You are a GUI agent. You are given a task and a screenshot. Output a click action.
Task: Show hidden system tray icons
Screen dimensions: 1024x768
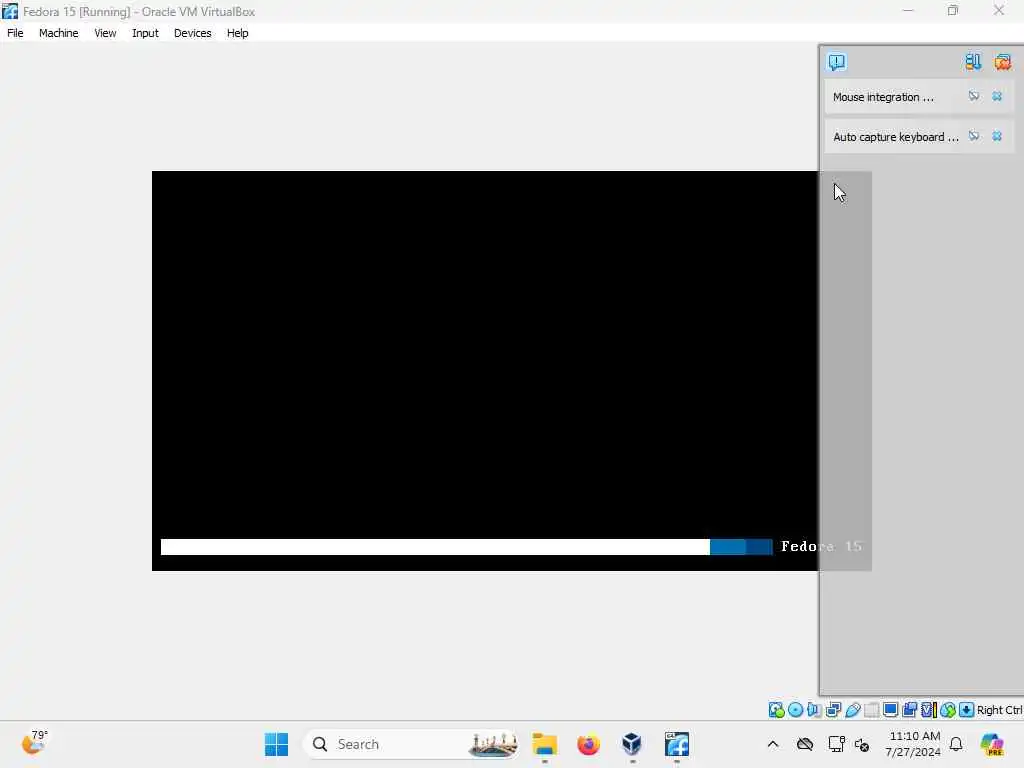tap(773, 744)
